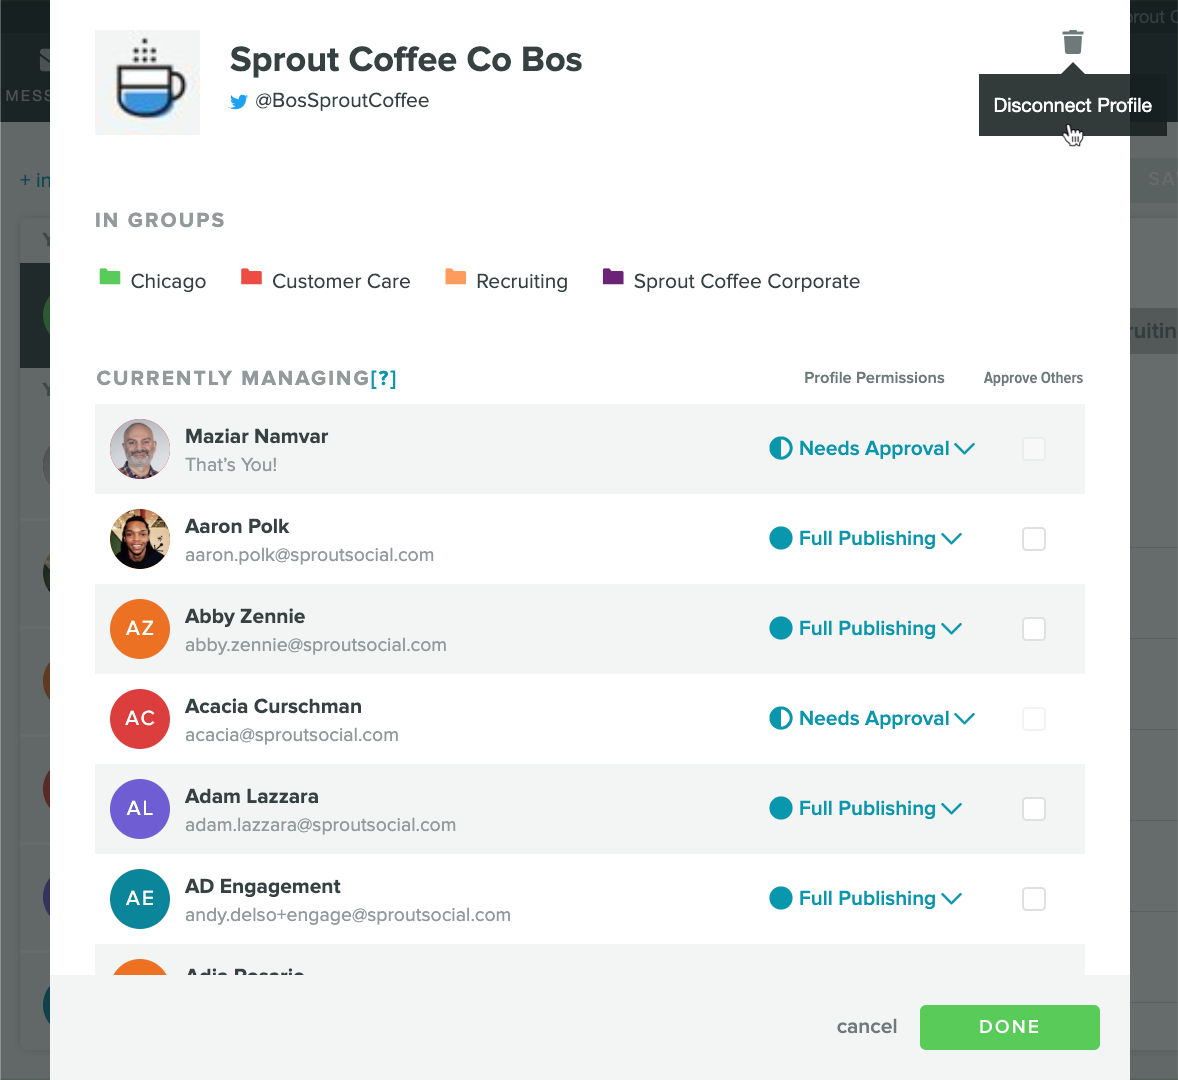Click half-circle permission icon in Acacia Curschman row
1178x1080 pixels.
click(x=781, y=719)
